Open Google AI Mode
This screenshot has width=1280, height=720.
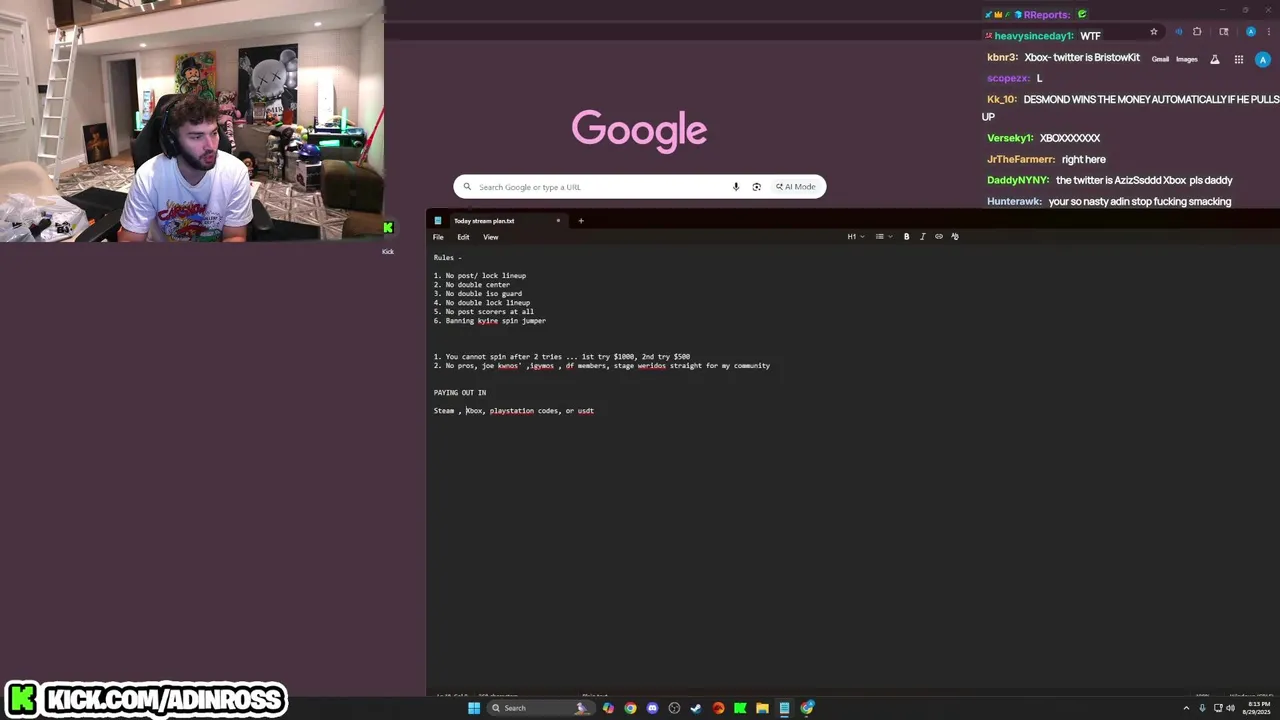pyautogui.click(x=796, y=187)
